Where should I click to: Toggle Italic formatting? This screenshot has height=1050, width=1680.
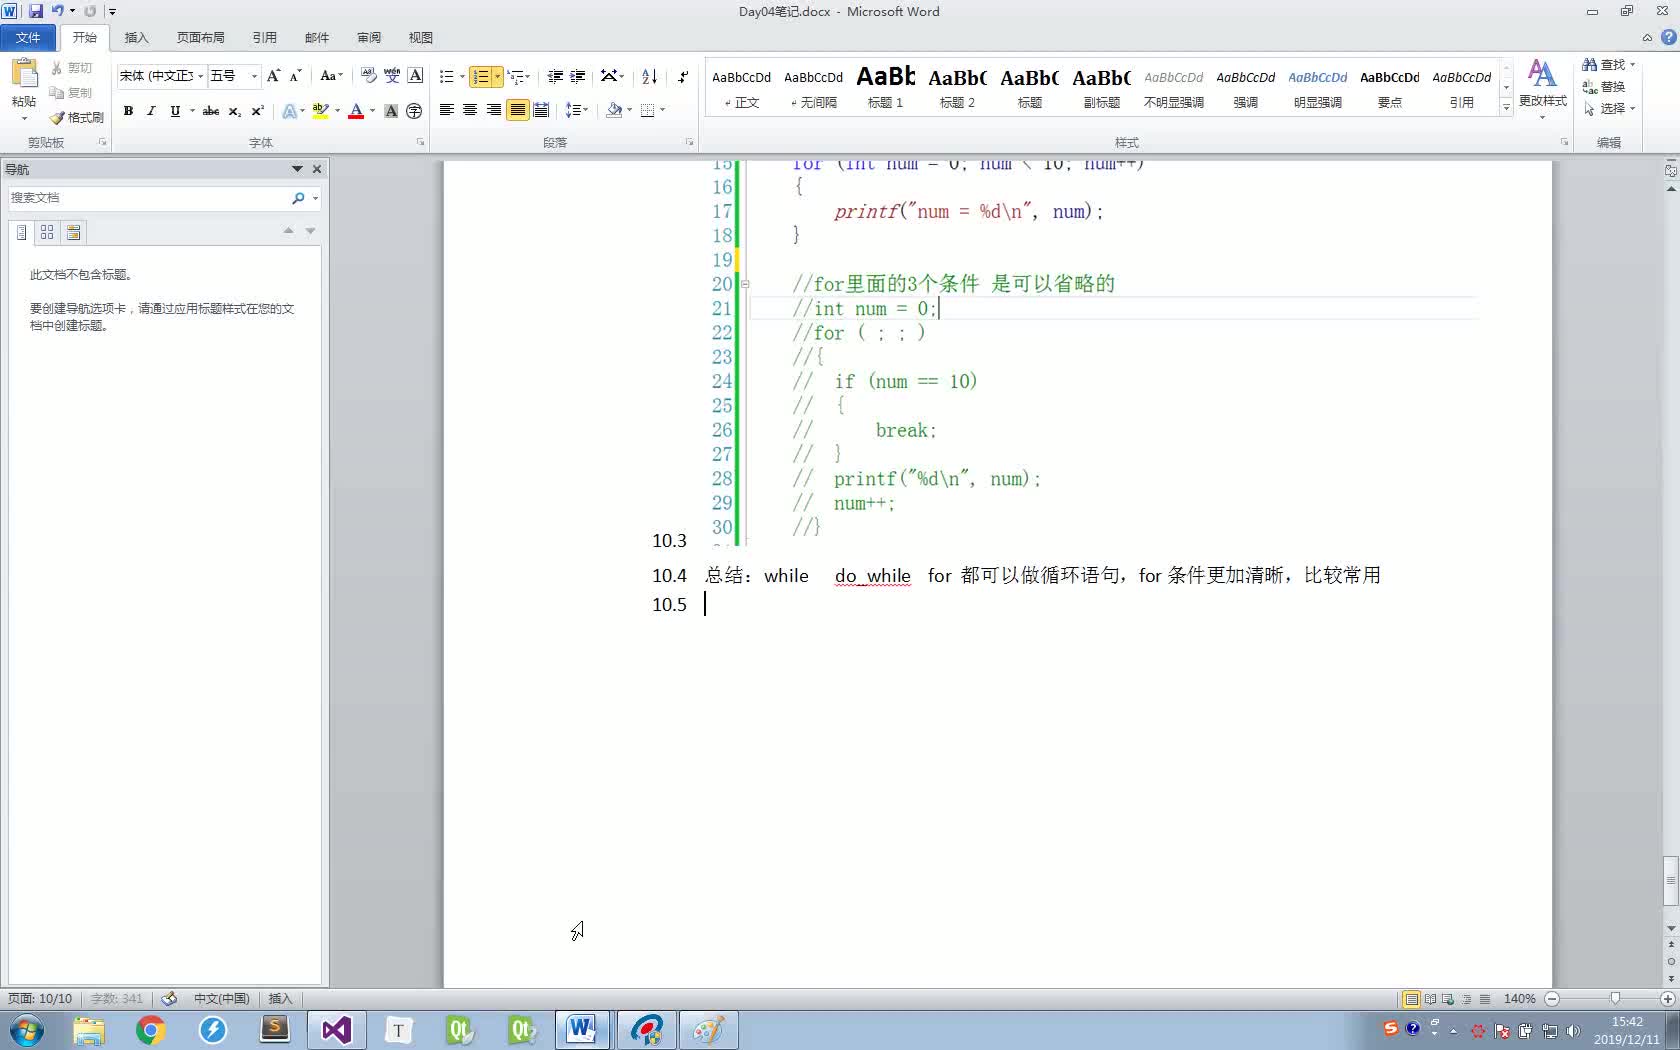151,111
